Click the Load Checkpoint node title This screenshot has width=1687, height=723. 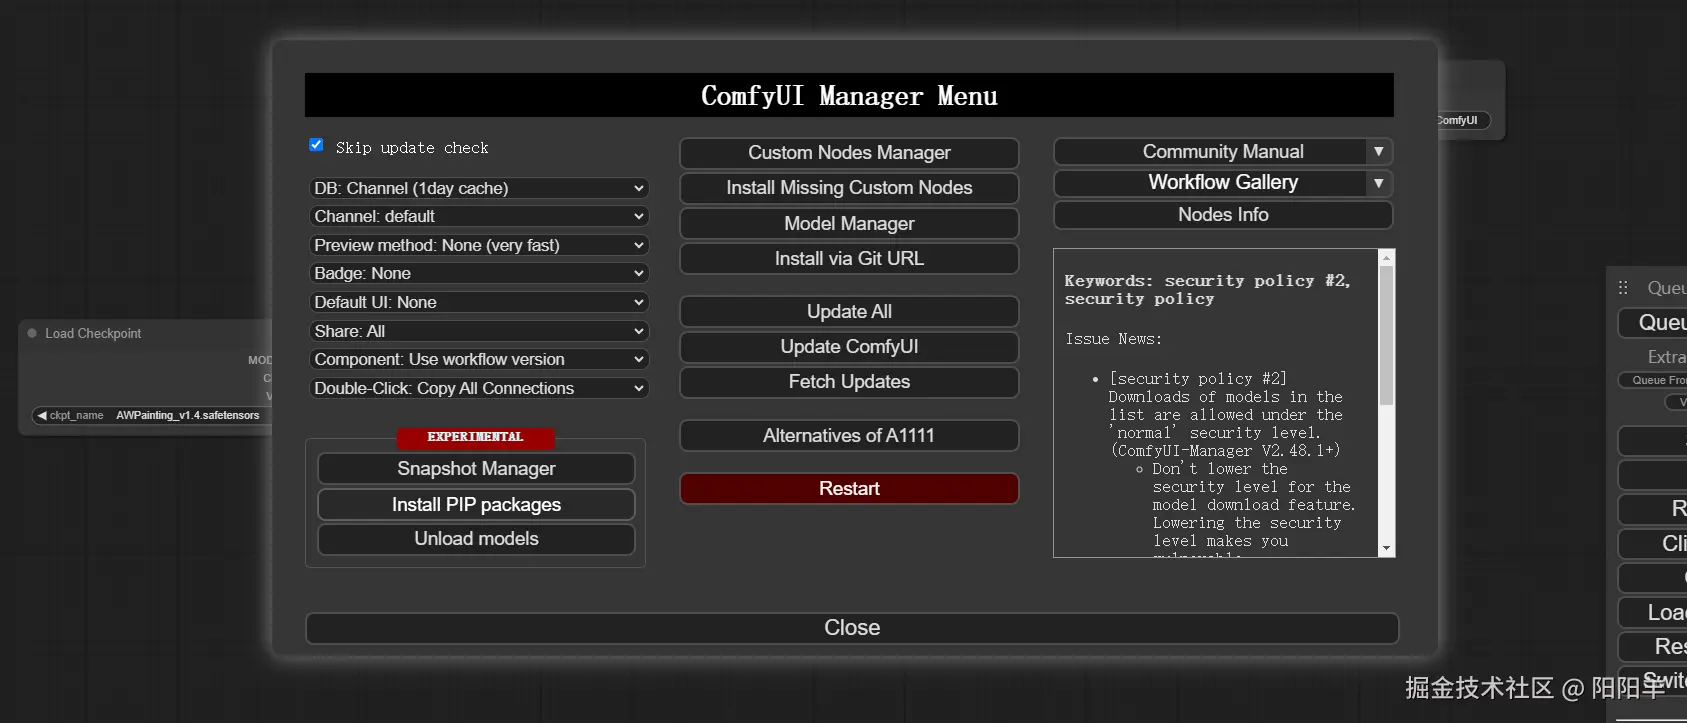pos(93,334)
